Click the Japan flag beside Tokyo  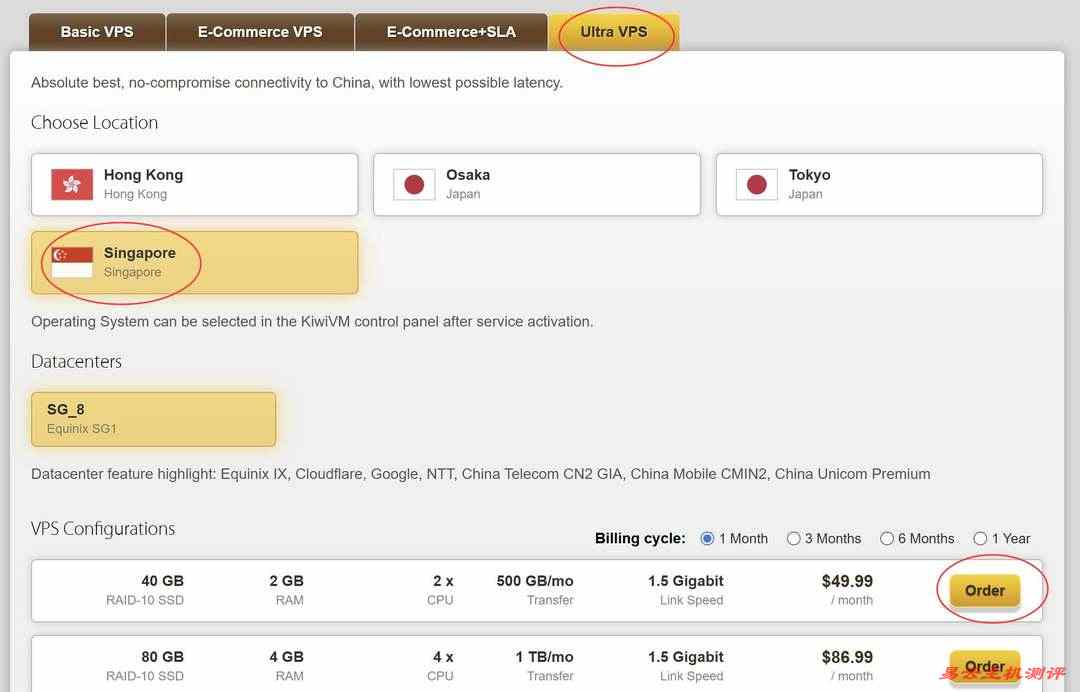pos(756,185)
